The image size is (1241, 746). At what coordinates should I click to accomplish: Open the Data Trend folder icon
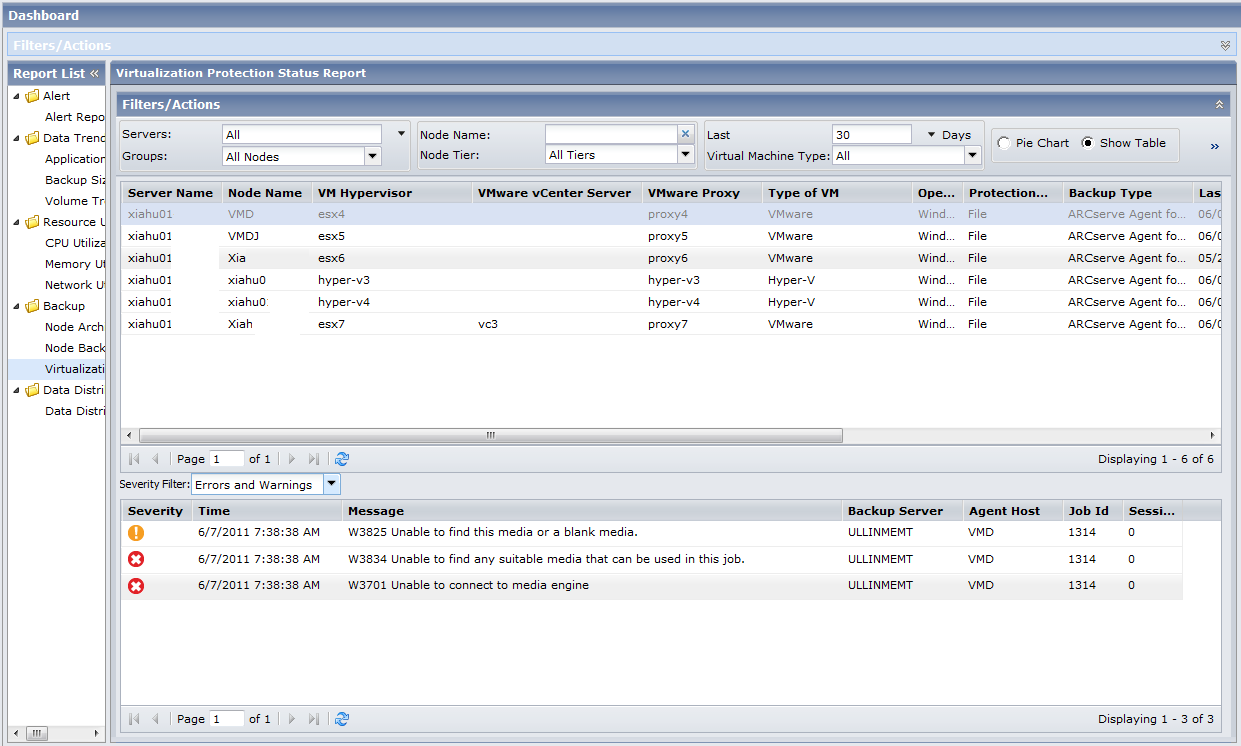click(32, 138)
